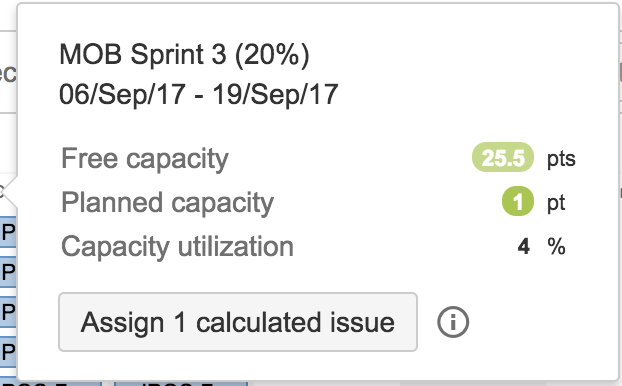The height and width of the screenshot is (386, 622).
Task: Click the Free capacity label
Action: [x=145, y=159]
